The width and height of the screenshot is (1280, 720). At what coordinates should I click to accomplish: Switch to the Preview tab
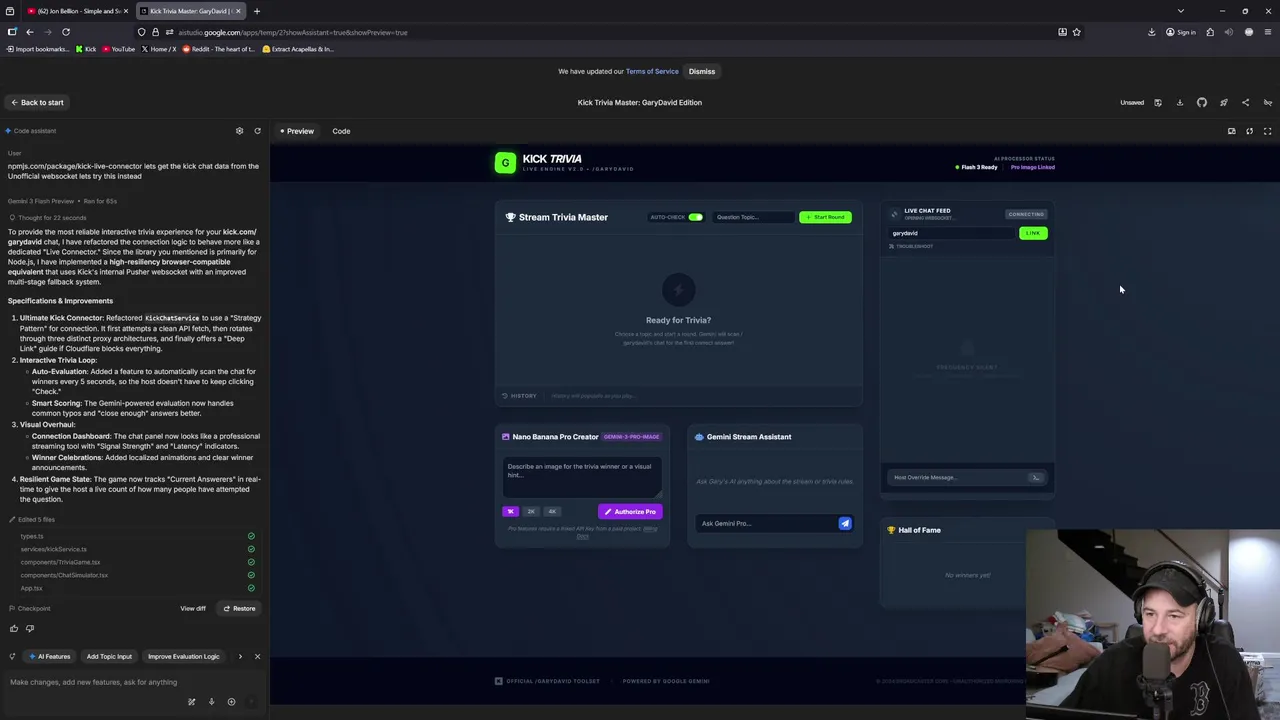click(x=297, y=131)
